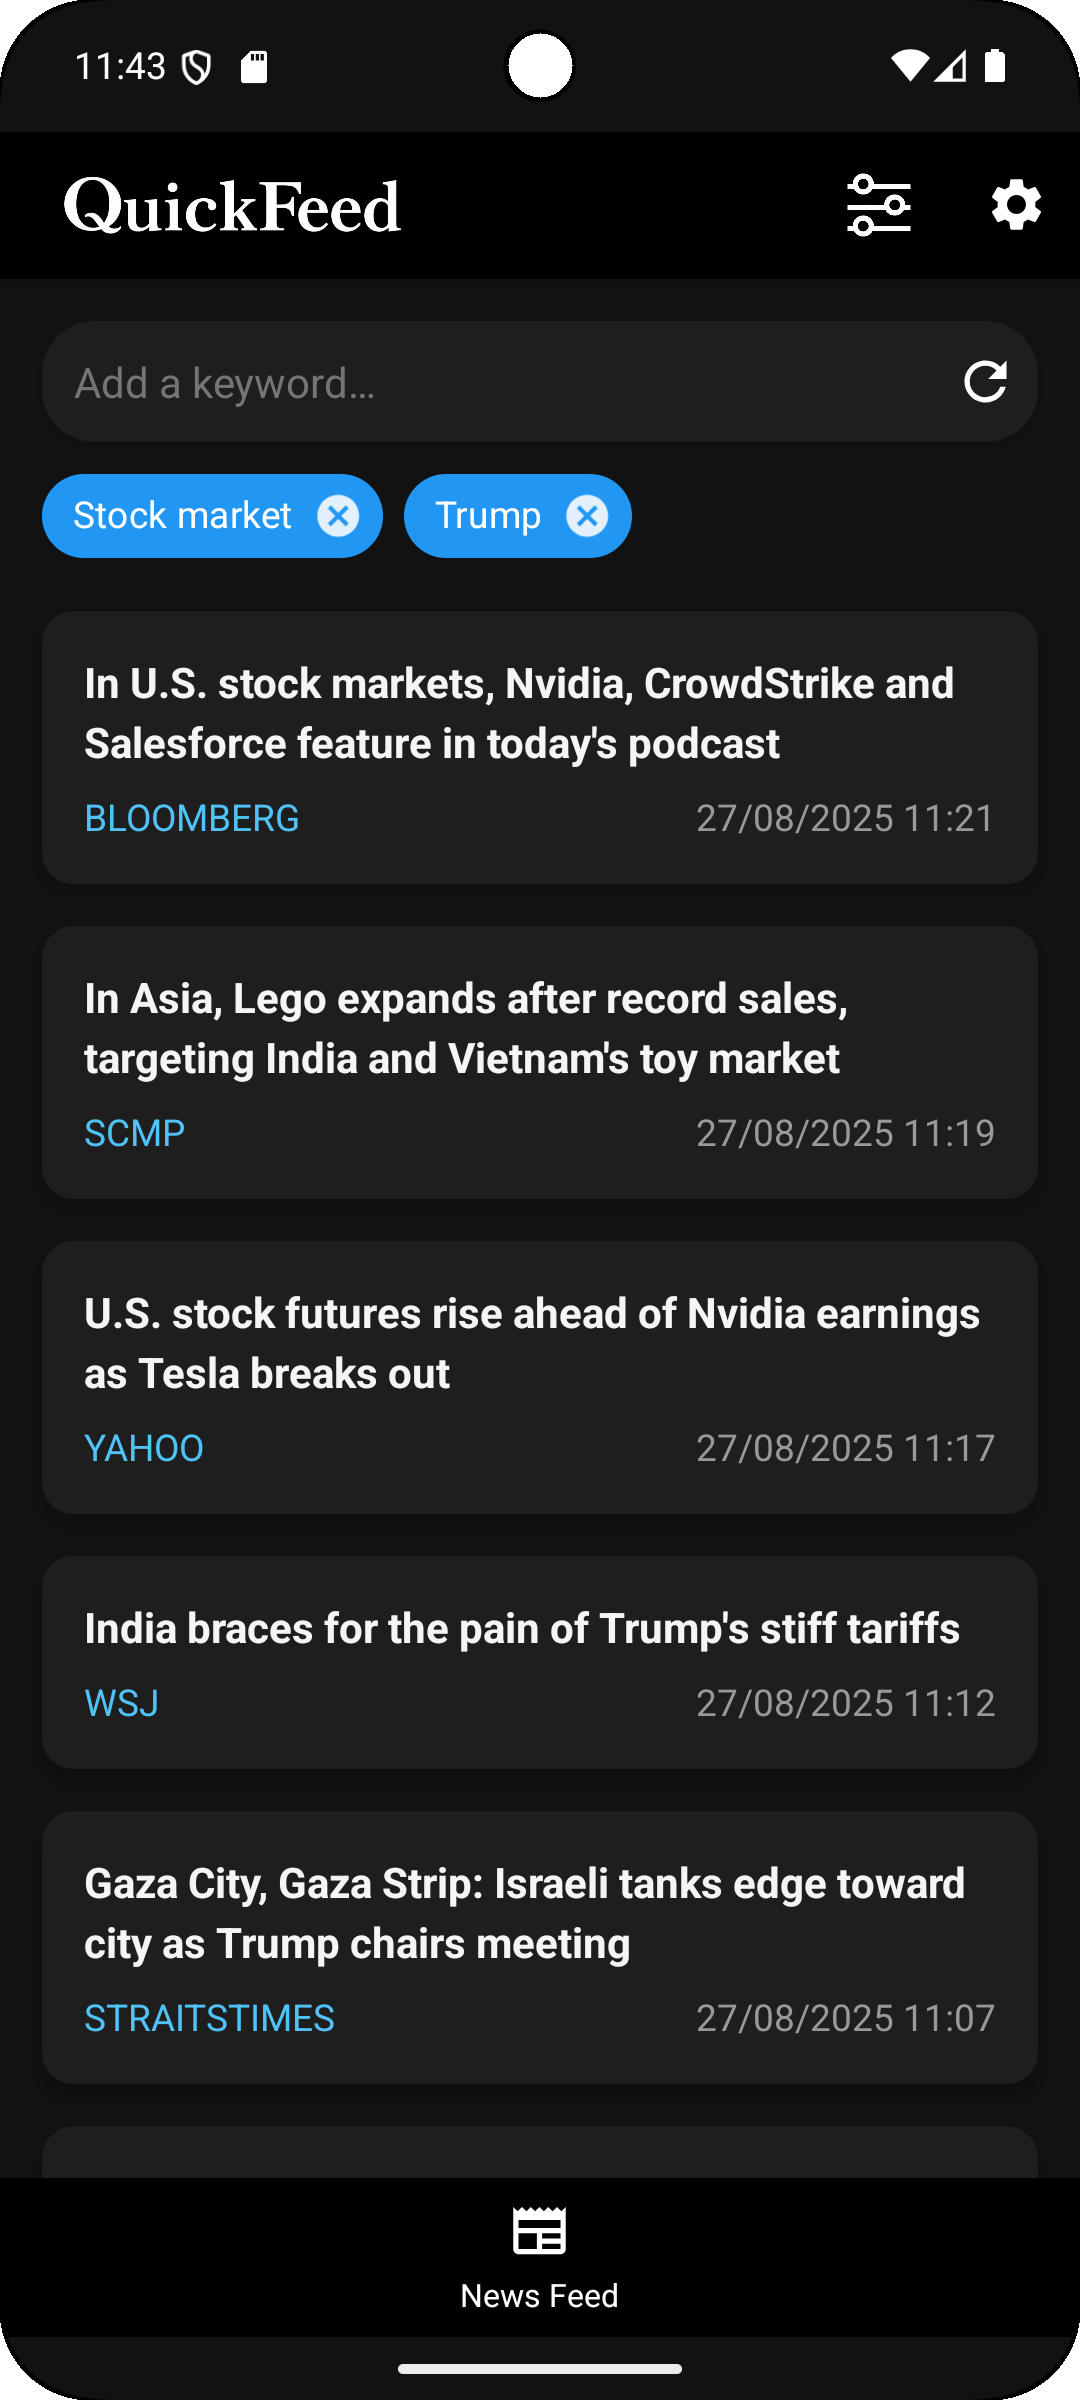Tap the QuickFeed app title
Image resolution: width=1080 pixels, height=2400 pixels.
[232, 206]
